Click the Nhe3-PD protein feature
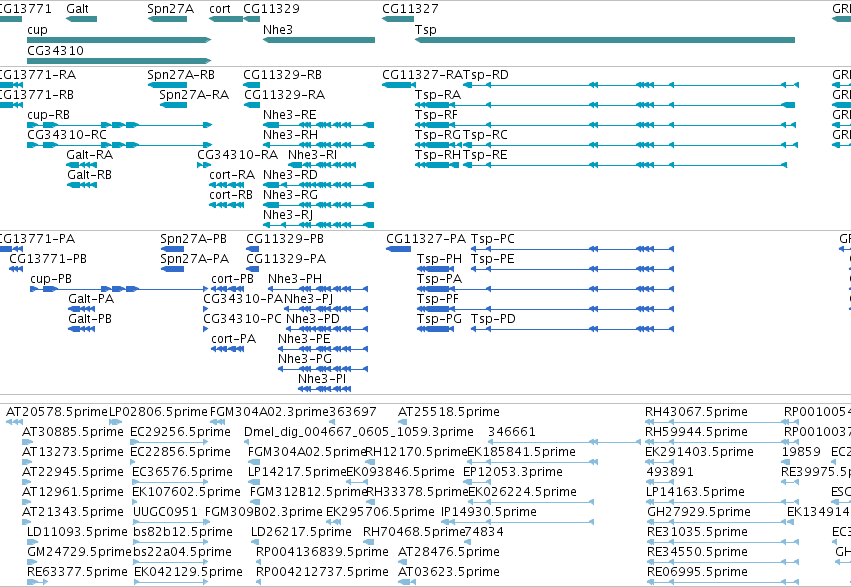 click(x=327, y=329)
